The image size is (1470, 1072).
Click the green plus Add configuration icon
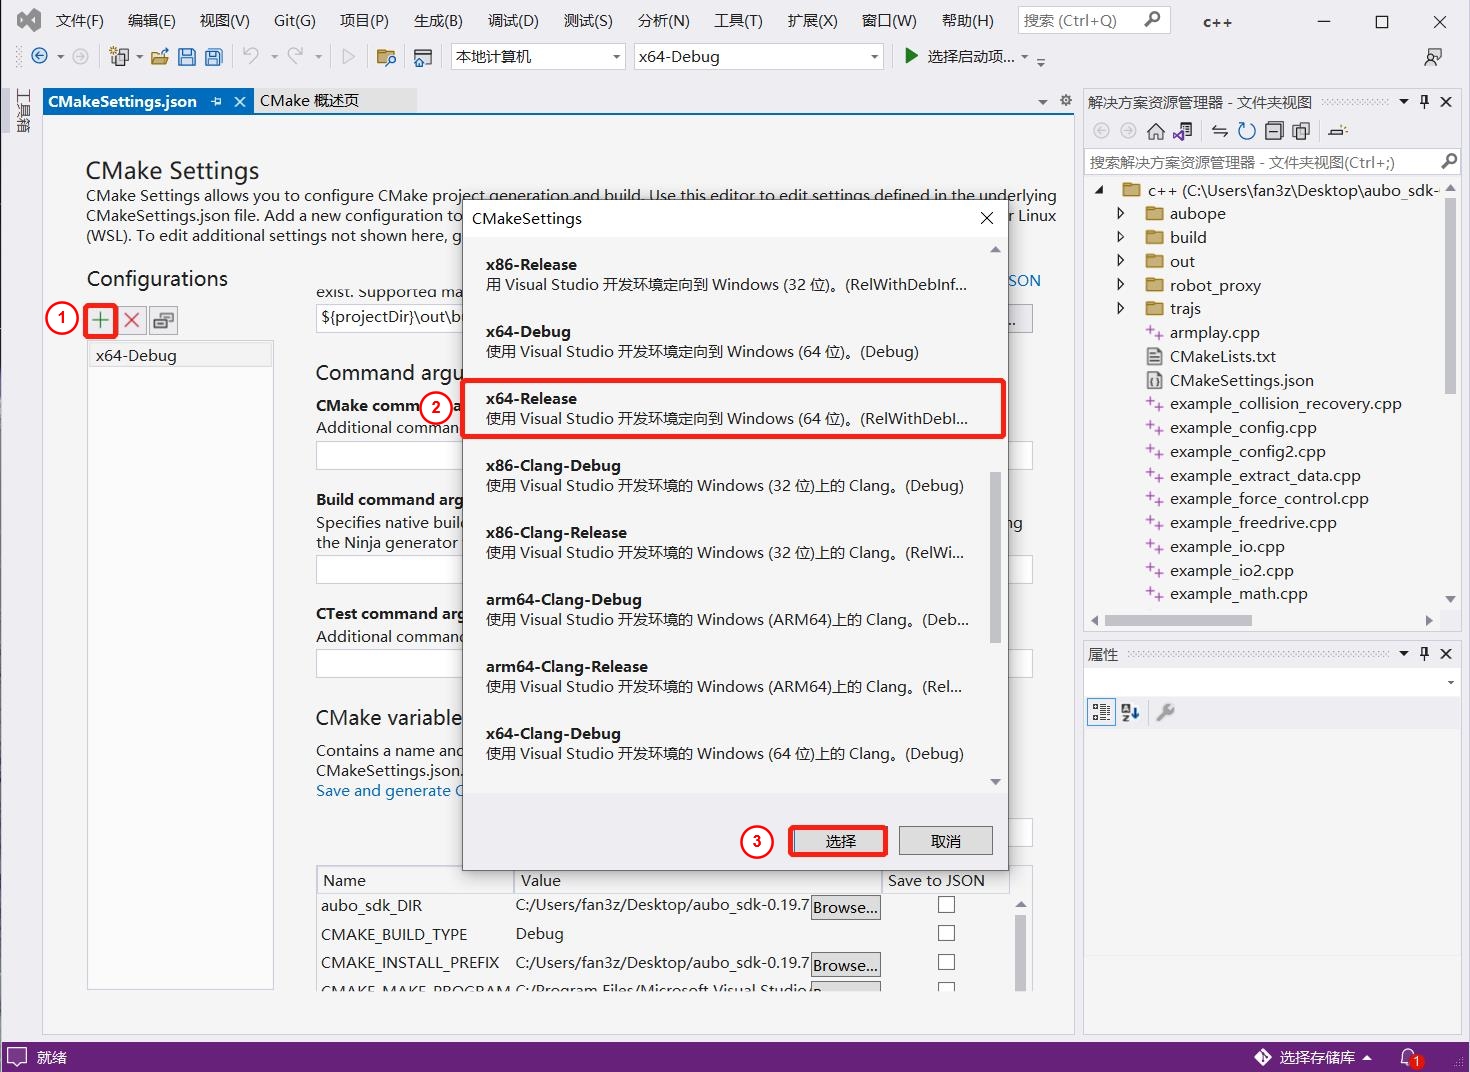[x=100, y=320]
